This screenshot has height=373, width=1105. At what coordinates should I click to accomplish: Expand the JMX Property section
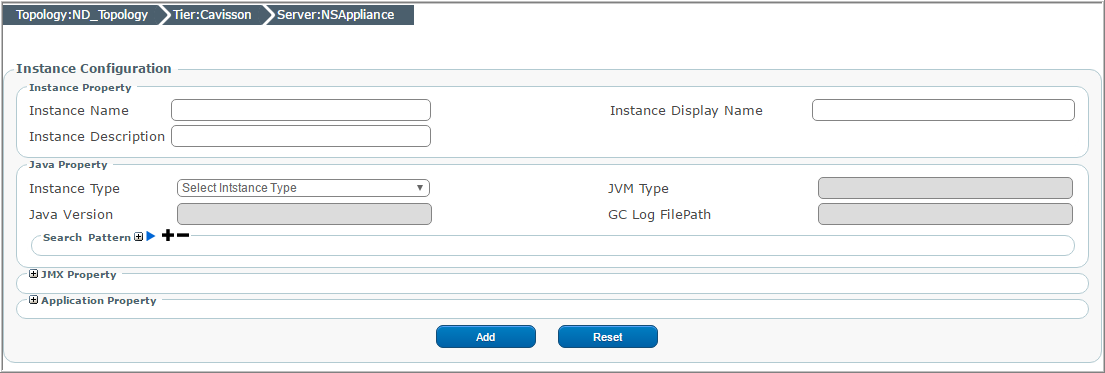click(34, 274)
